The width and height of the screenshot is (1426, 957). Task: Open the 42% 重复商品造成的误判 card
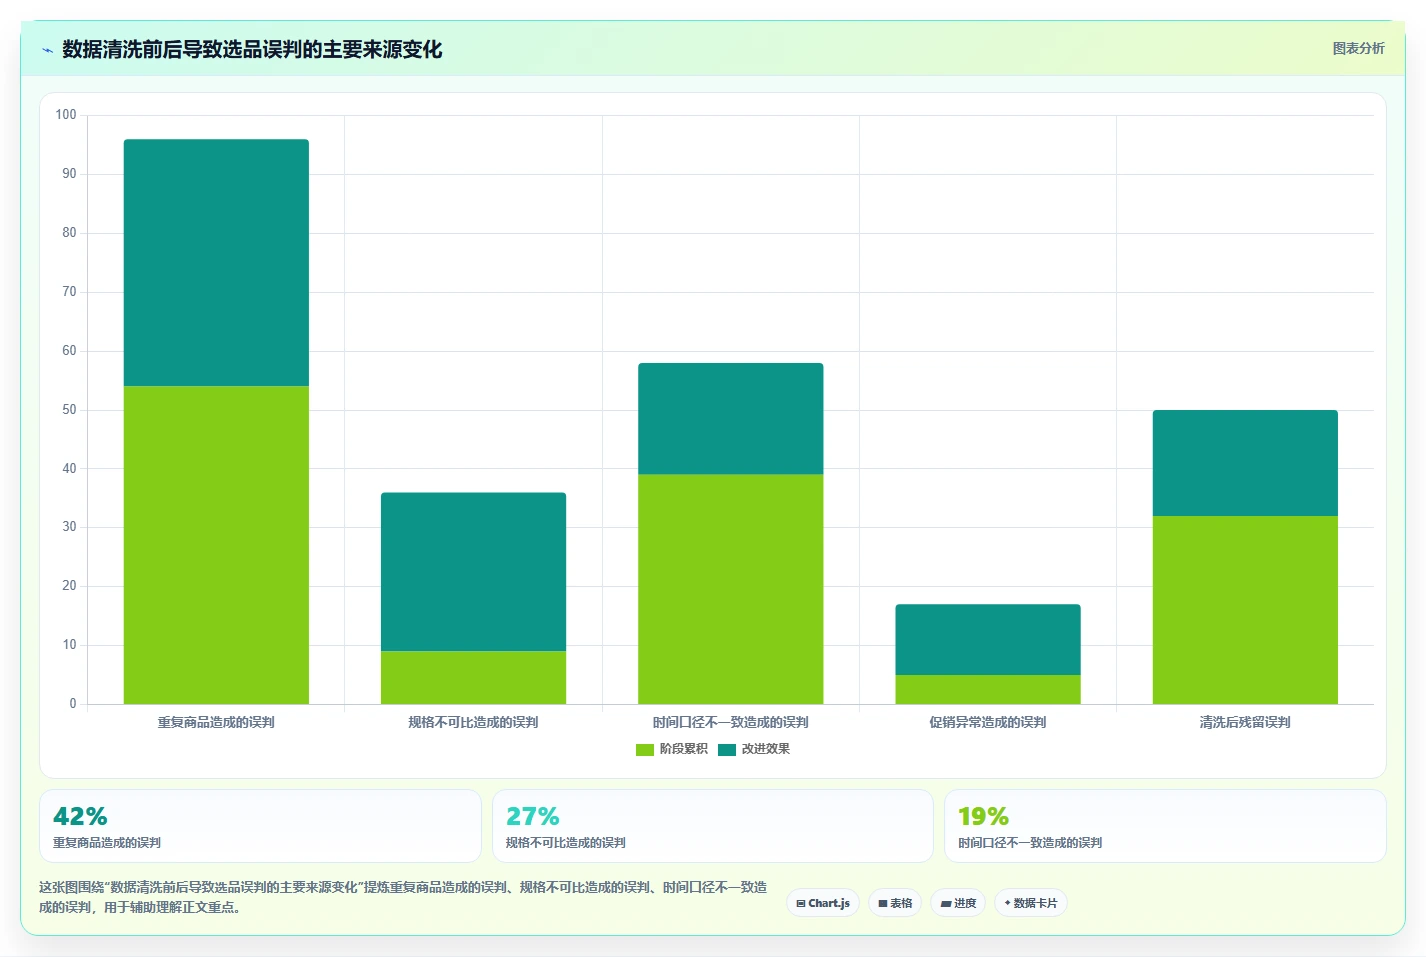click(x=260, y=826)
